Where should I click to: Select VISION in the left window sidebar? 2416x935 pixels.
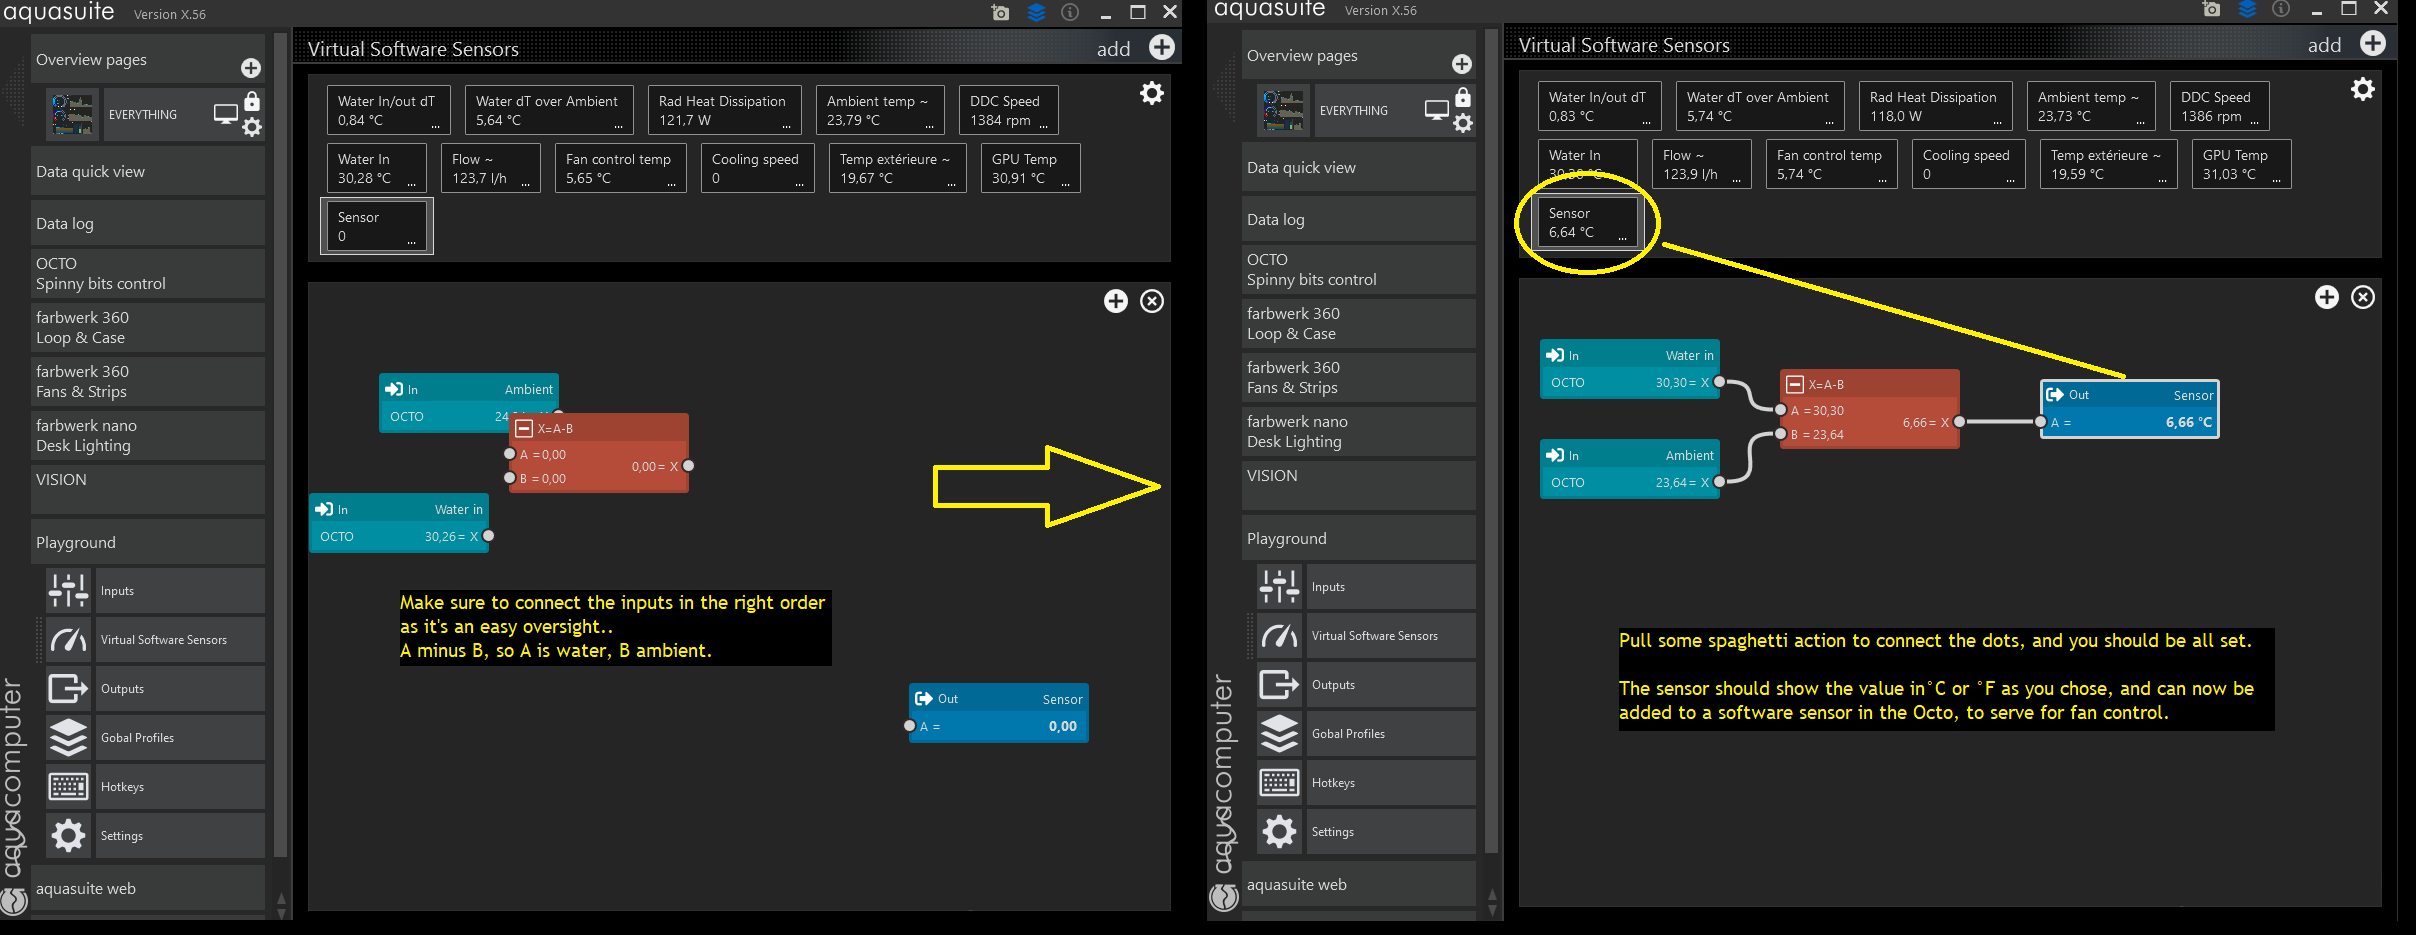[x=148, y=488]
